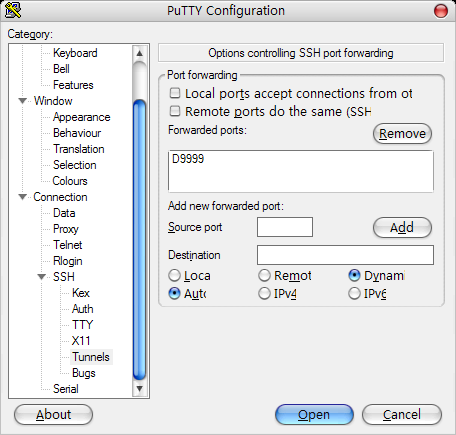
Task: Click the category list scroll down arrow
Action: click(139, 389)
